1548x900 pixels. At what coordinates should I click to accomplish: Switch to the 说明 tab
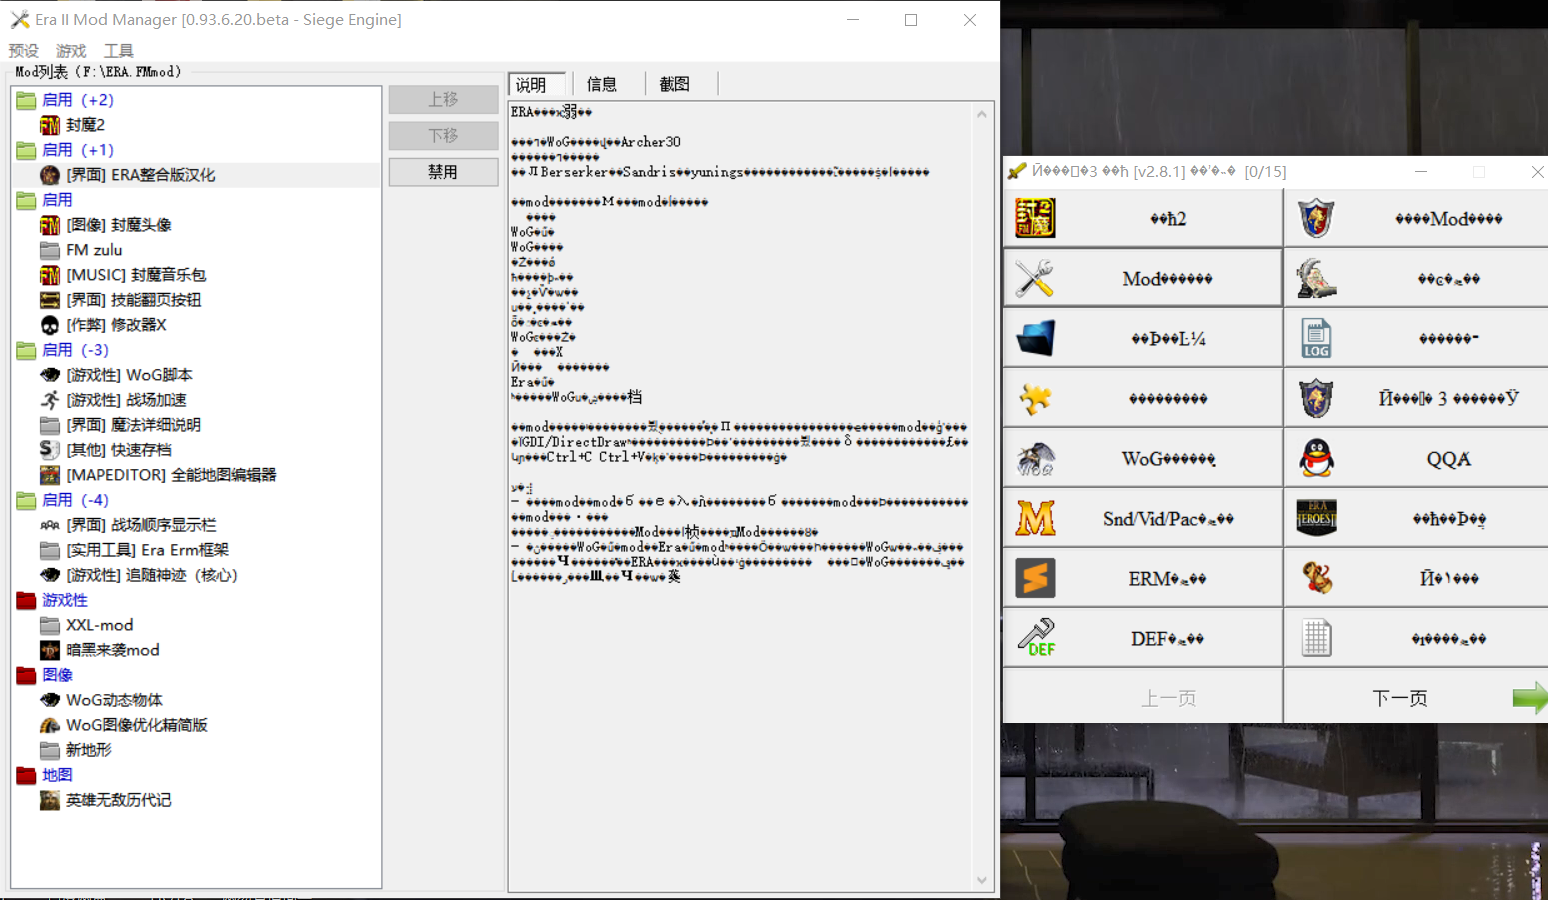click(x=537, y=85)
